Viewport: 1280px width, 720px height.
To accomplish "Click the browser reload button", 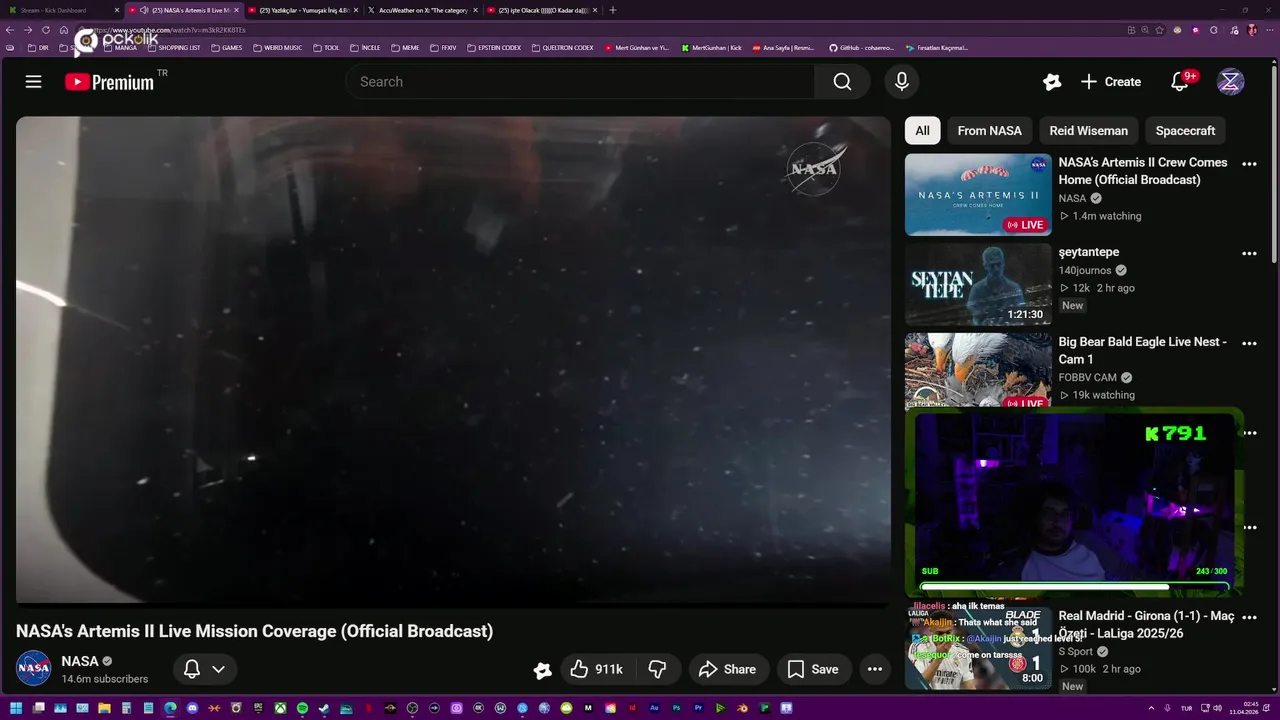I will coord(44,30).
